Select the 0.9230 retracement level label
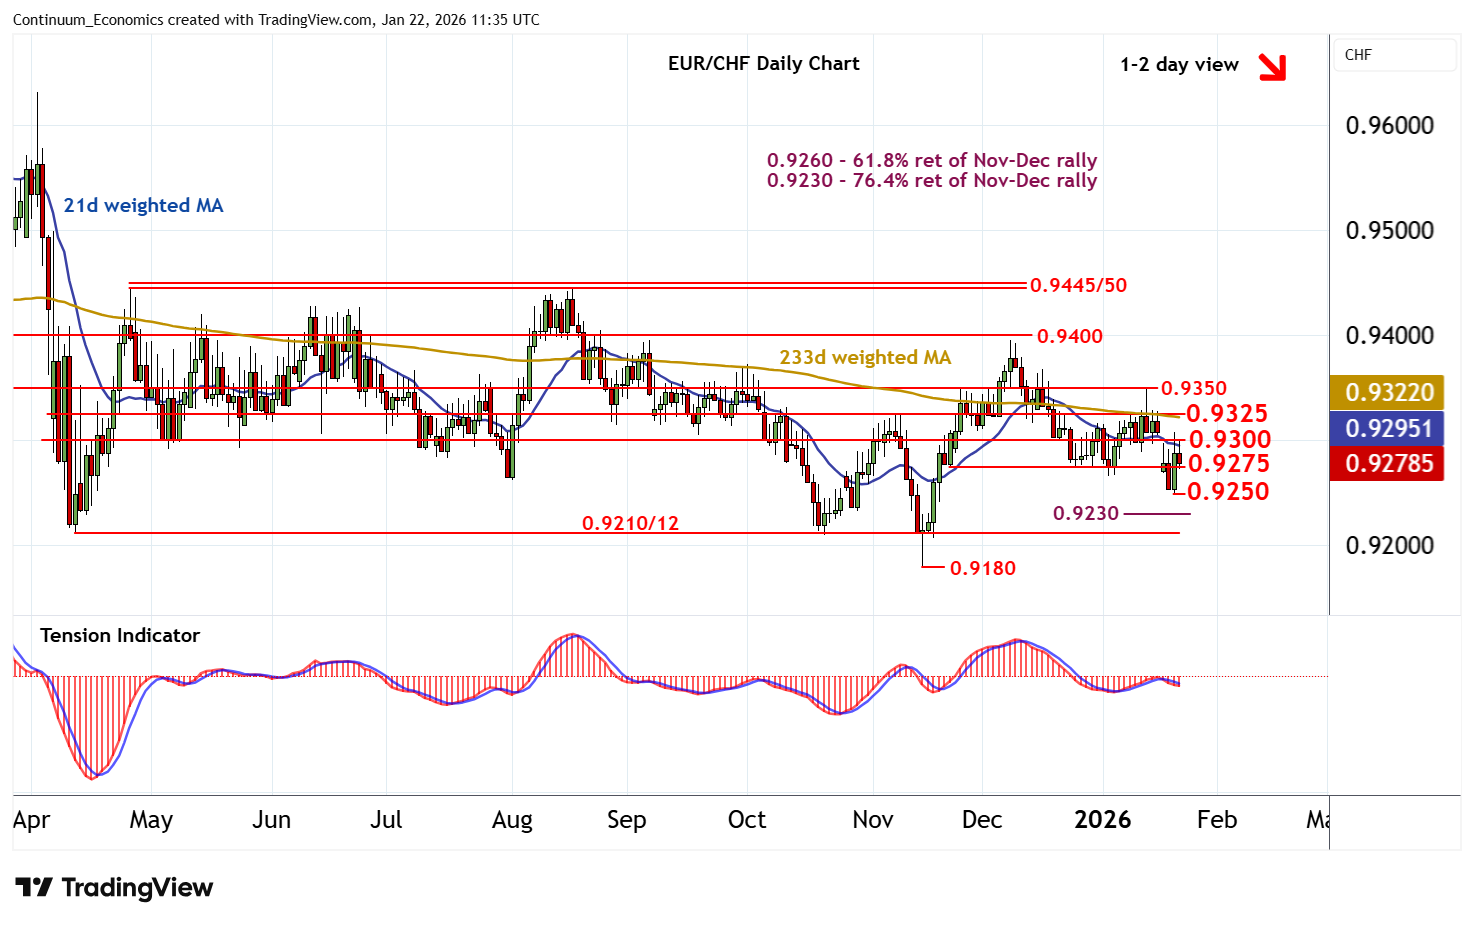 tap(1085, 513)
